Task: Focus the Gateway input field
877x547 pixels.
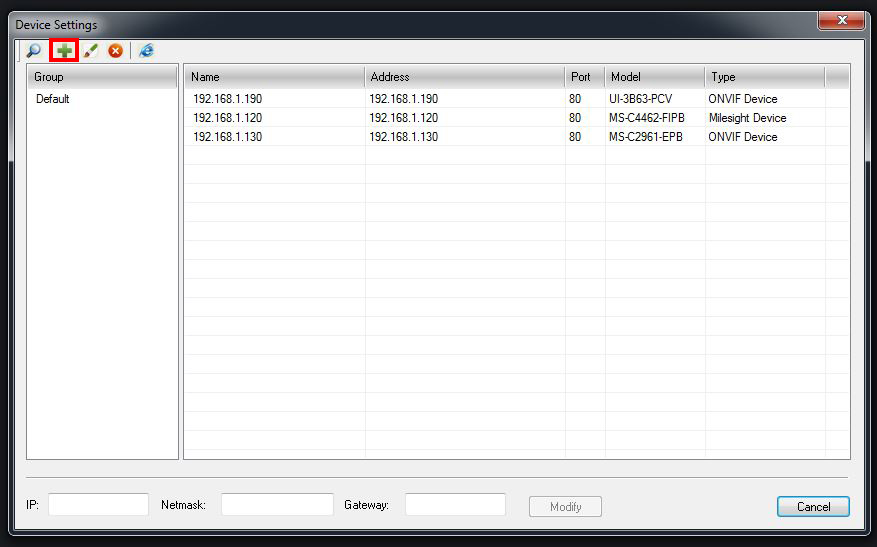Action: [455, 504]
